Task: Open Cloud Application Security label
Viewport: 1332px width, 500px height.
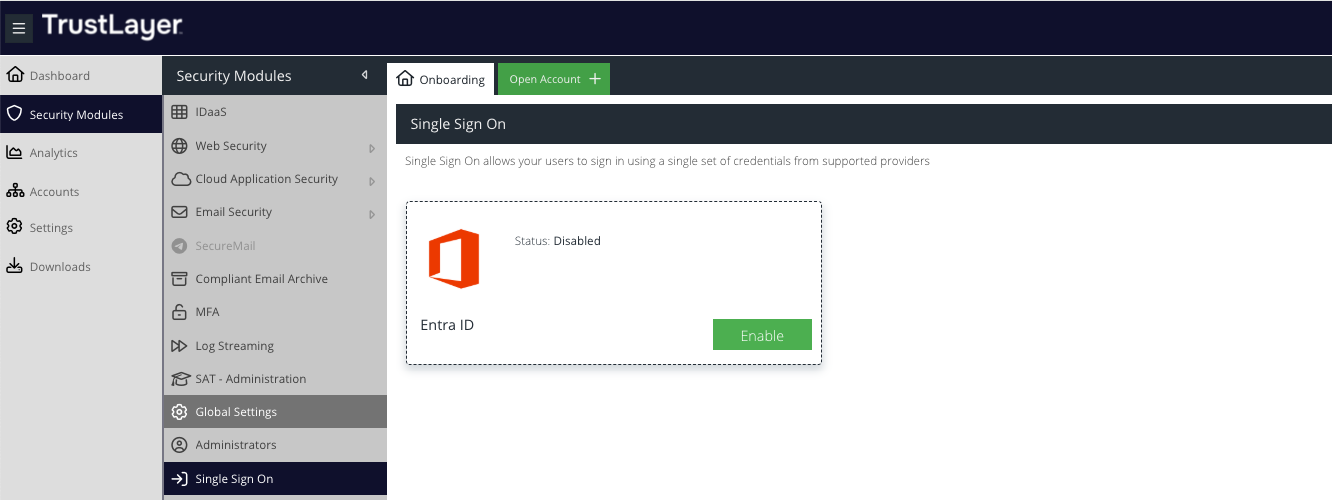Action: coord(267,179)
